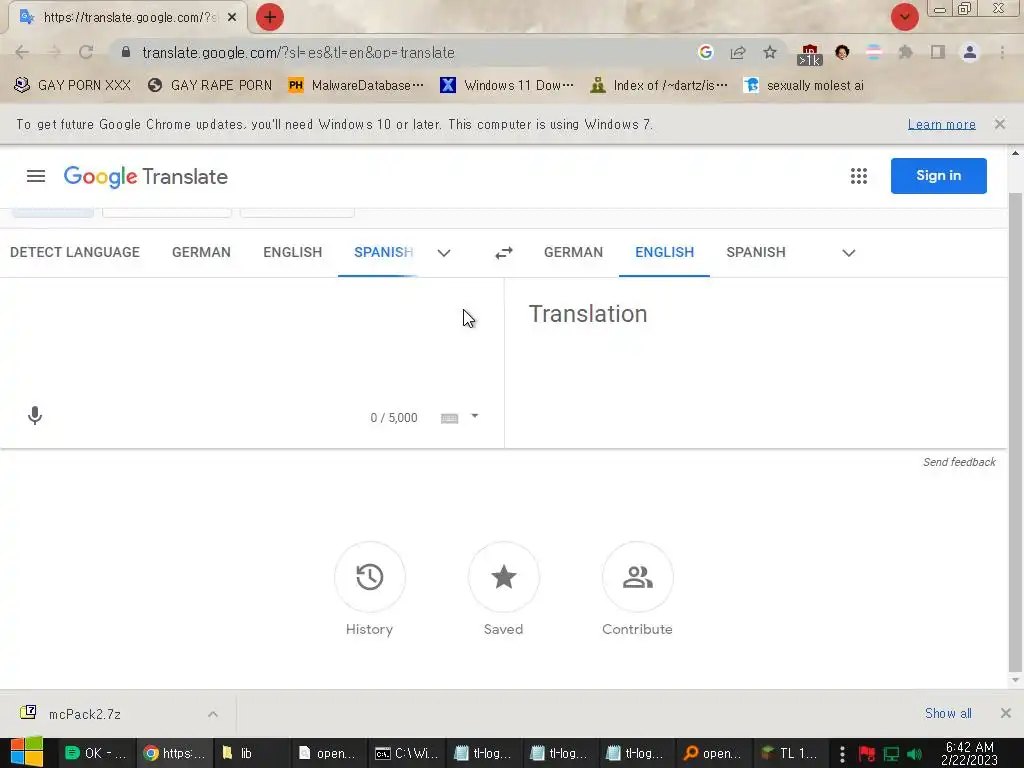The height and width of the screenshot is (768, 1024).
Task: Open the Chrome profile avatar
Action: (970, 52)
